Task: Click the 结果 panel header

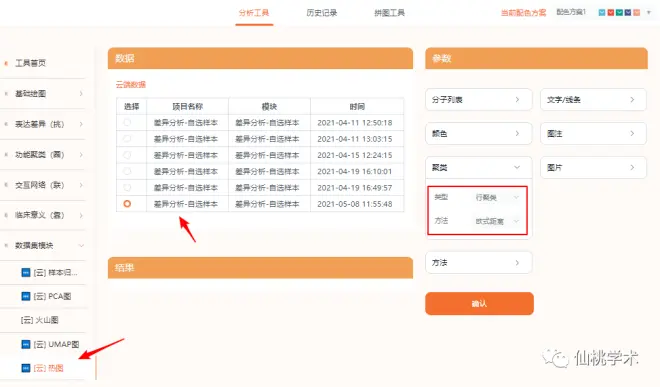Action: pyautogui.click(x=260, y=268)
